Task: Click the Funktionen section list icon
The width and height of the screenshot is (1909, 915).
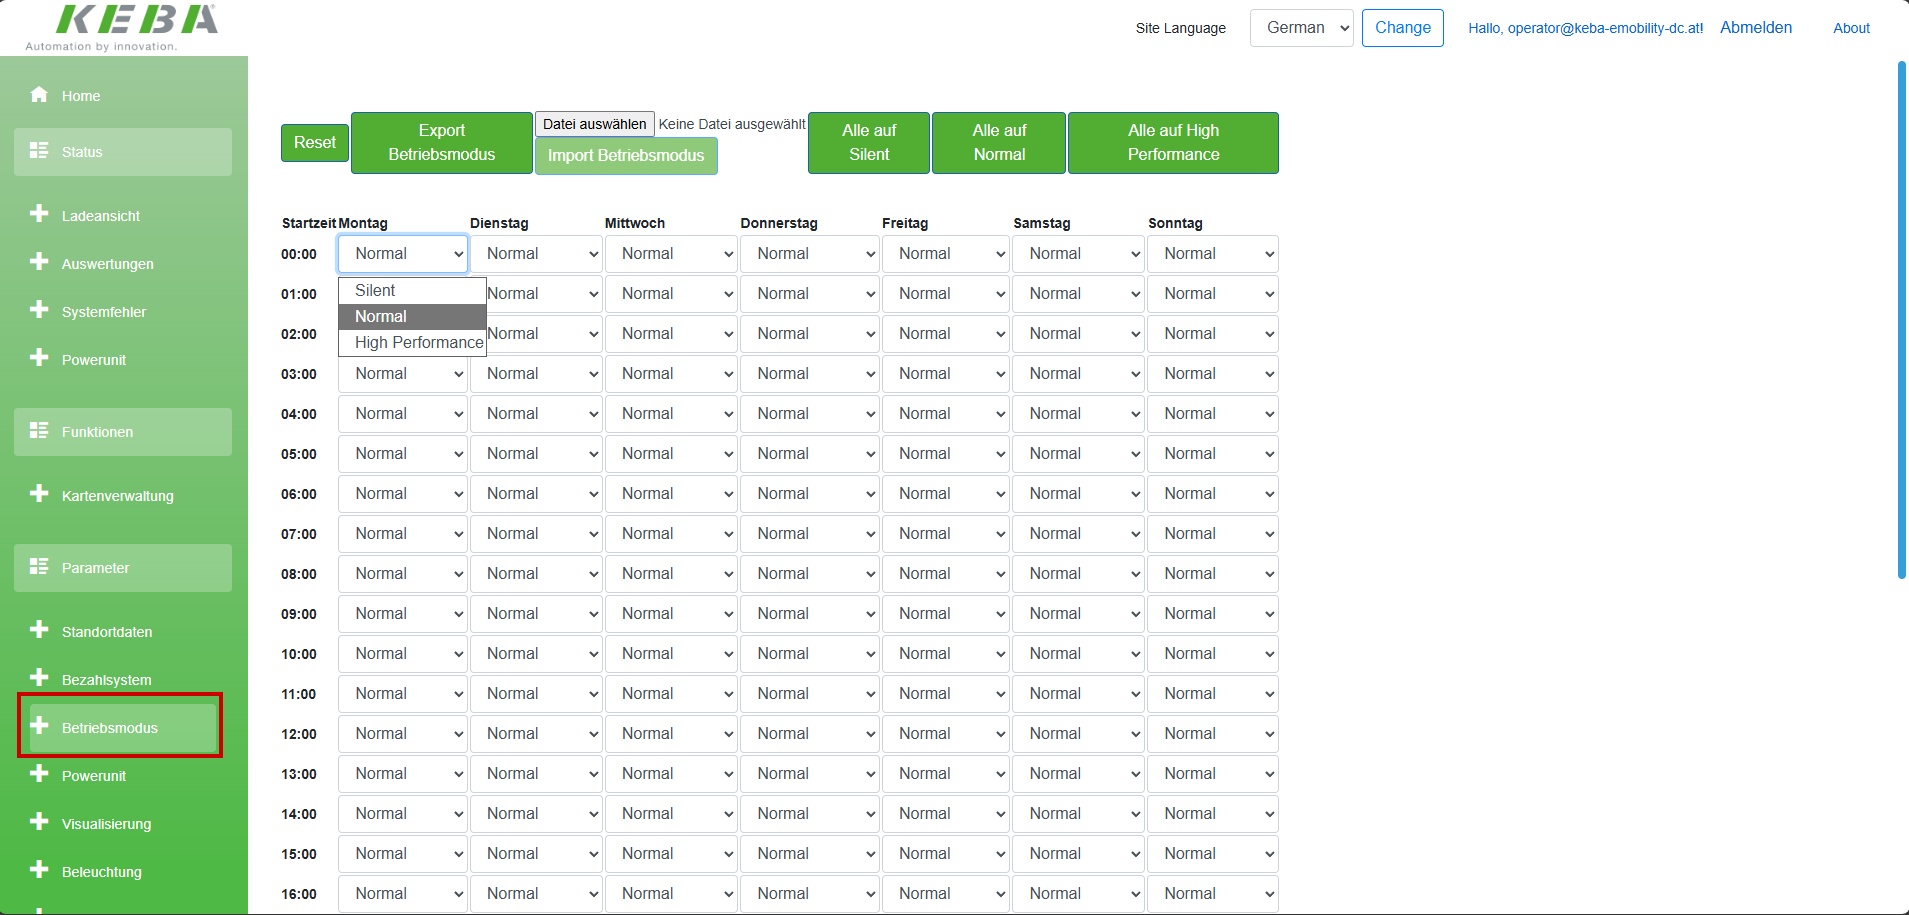Action: pos(39,430)
